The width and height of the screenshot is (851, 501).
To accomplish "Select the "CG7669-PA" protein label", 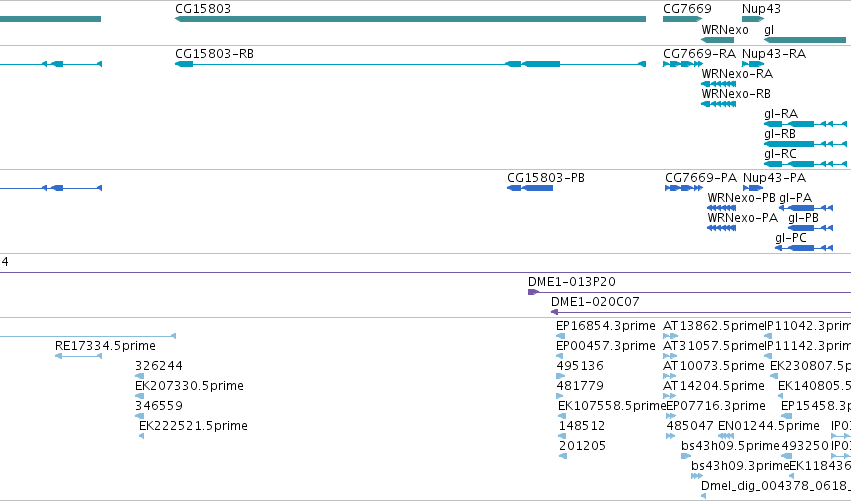I will point(701,178).
